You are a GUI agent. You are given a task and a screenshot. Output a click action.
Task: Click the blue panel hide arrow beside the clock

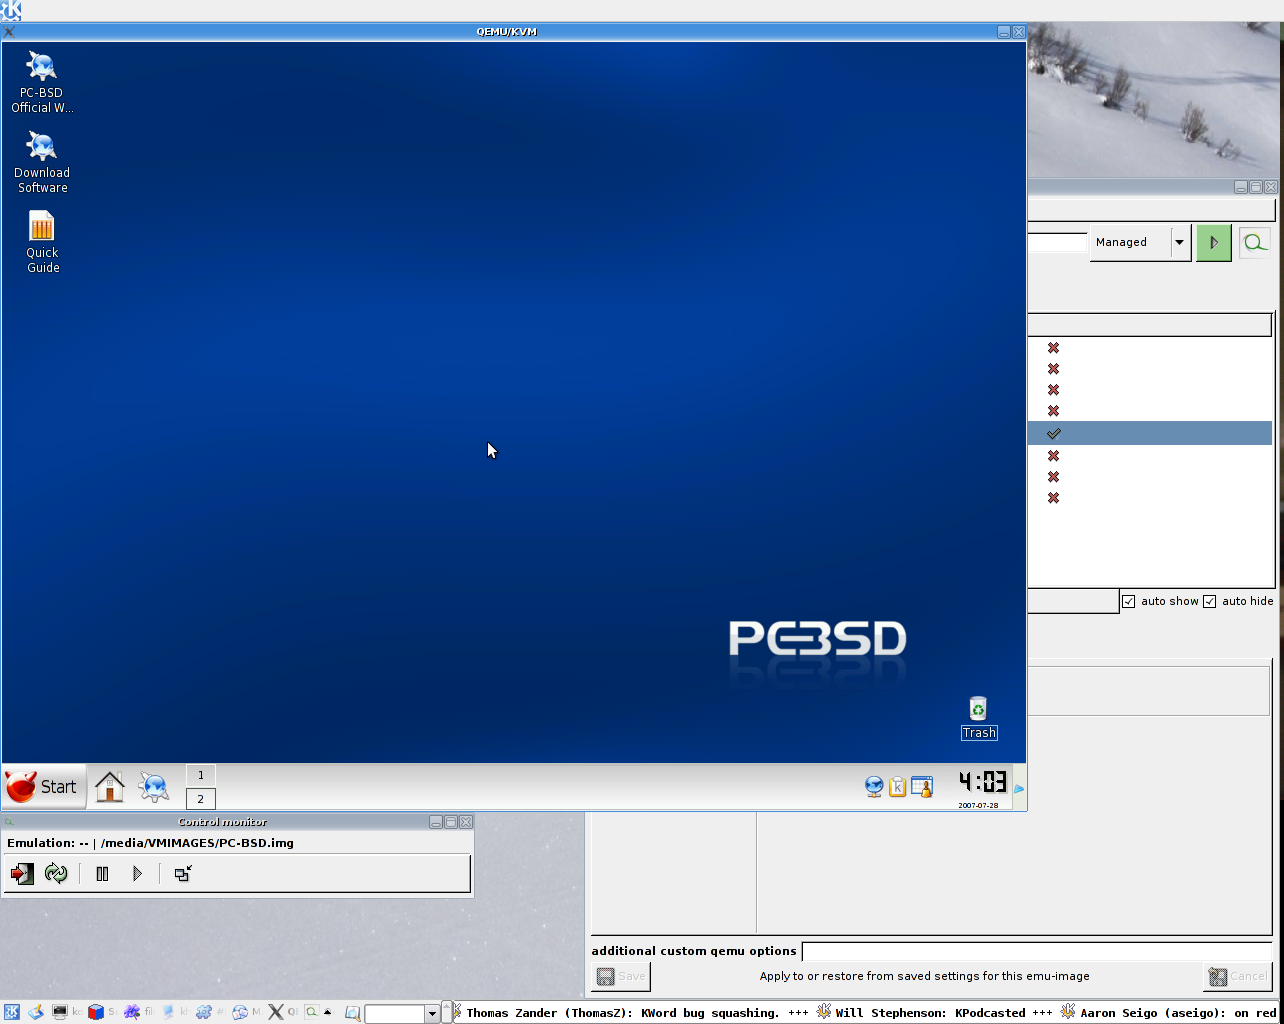1019,789
